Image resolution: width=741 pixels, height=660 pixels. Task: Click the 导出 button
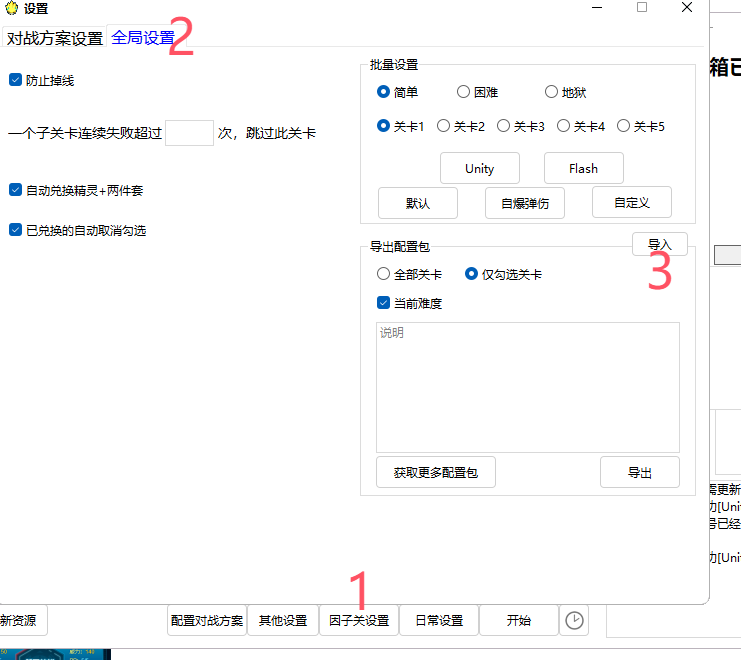pos(640,472)
